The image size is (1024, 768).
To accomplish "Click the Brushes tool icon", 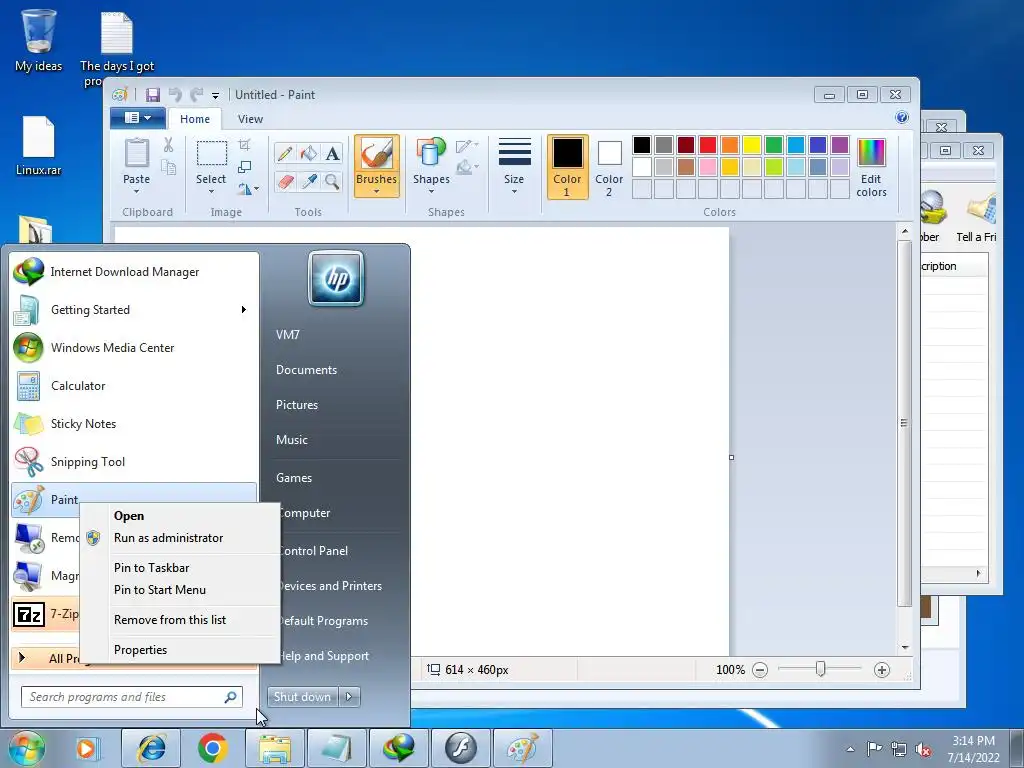I will 377,153.
